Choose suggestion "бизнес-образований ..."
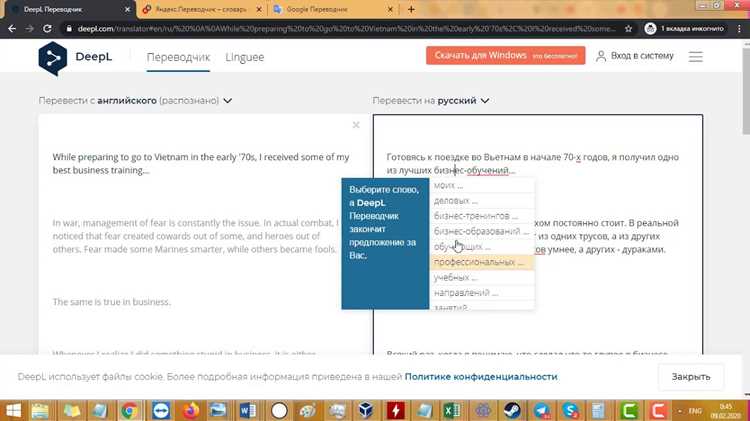Image resolution: width=750 pixels, height=421 pixels. [x=482, y=231]
